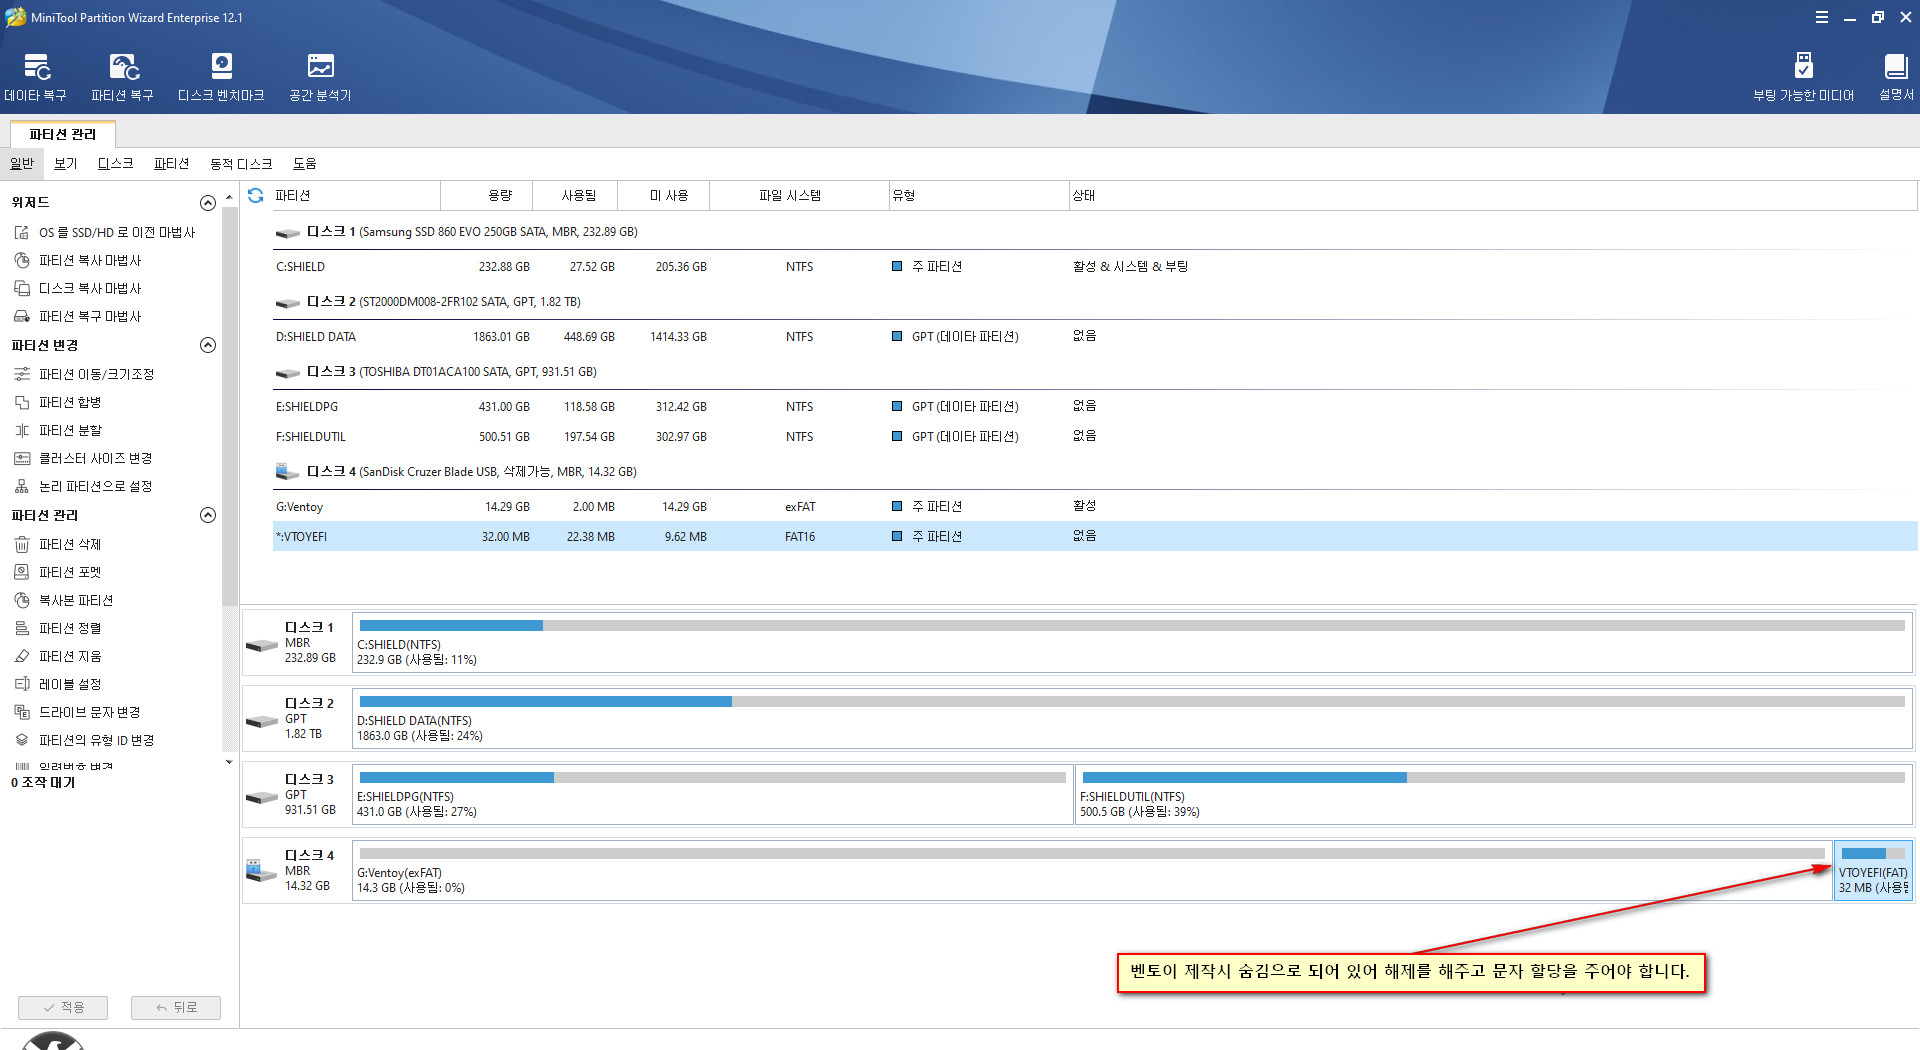The height and width of the screenshot is (1050, 1920).
Task: Select 디스크 2 GPT 1.82 TB disk label
Action: click(296, 718)
